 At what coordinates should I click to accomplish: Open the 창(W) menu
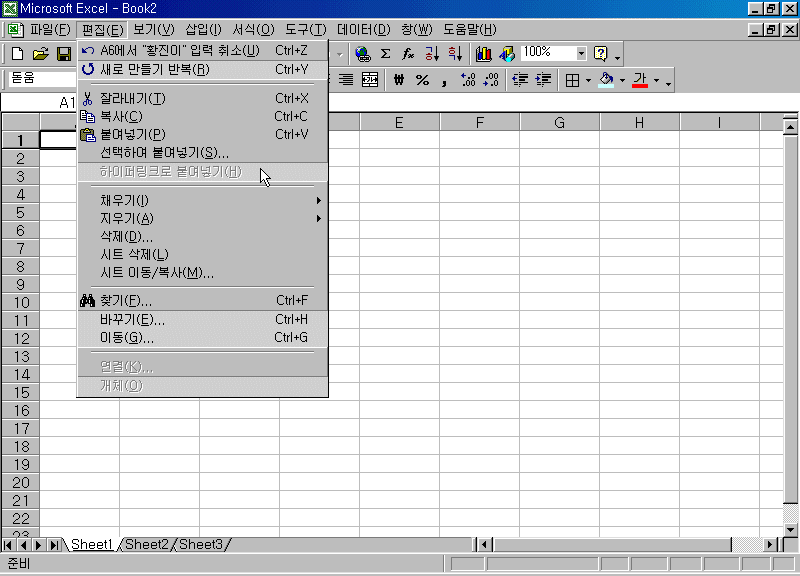[417, 30]
